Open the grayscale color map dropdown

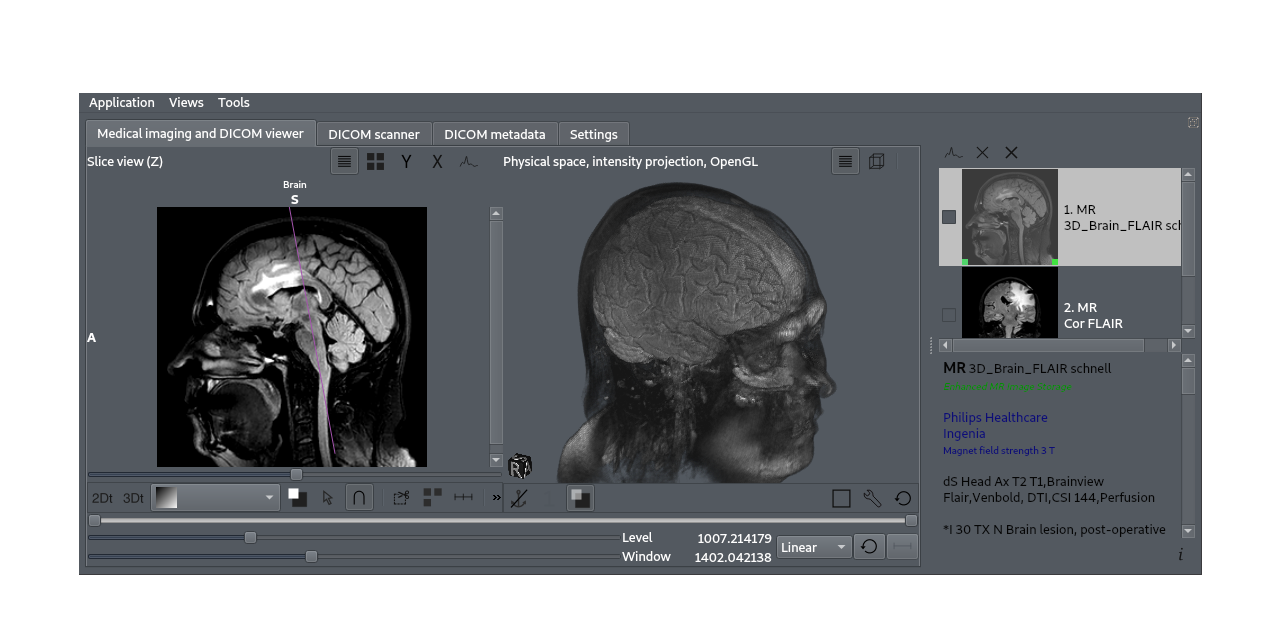[215, 498]
